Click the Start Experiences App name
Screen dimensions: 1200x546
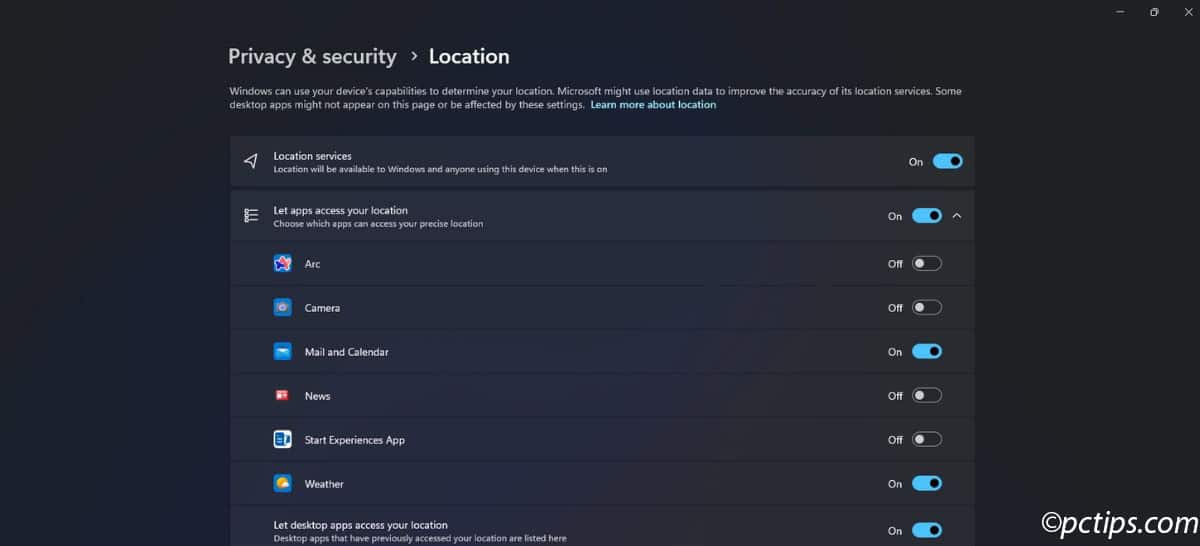coord(355,440)
